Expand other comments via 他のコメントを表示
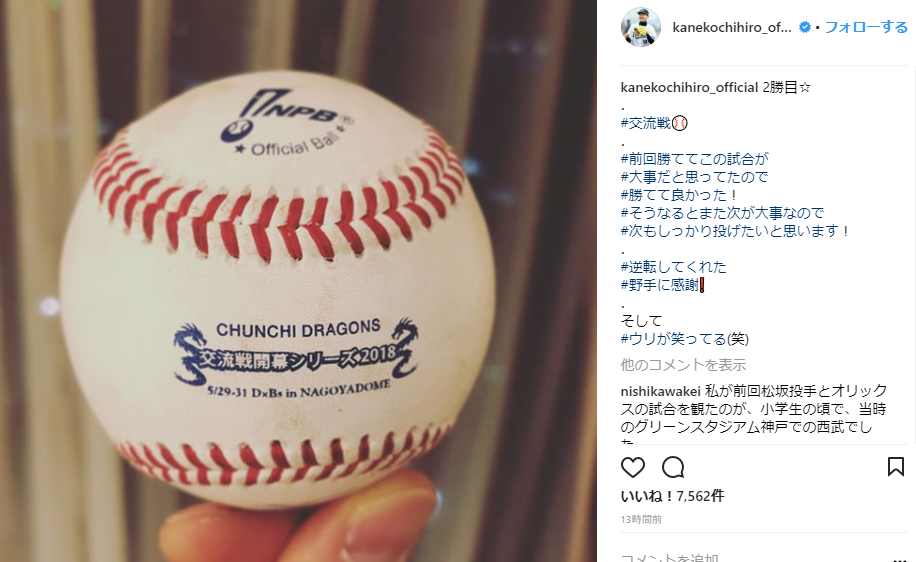 683,365
